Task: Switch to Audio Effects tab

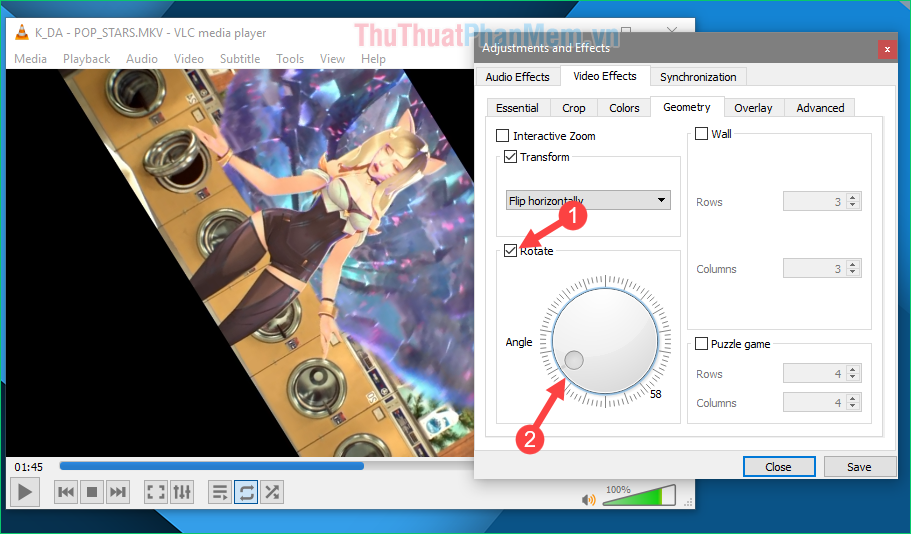Action: (x=517, y=77)
